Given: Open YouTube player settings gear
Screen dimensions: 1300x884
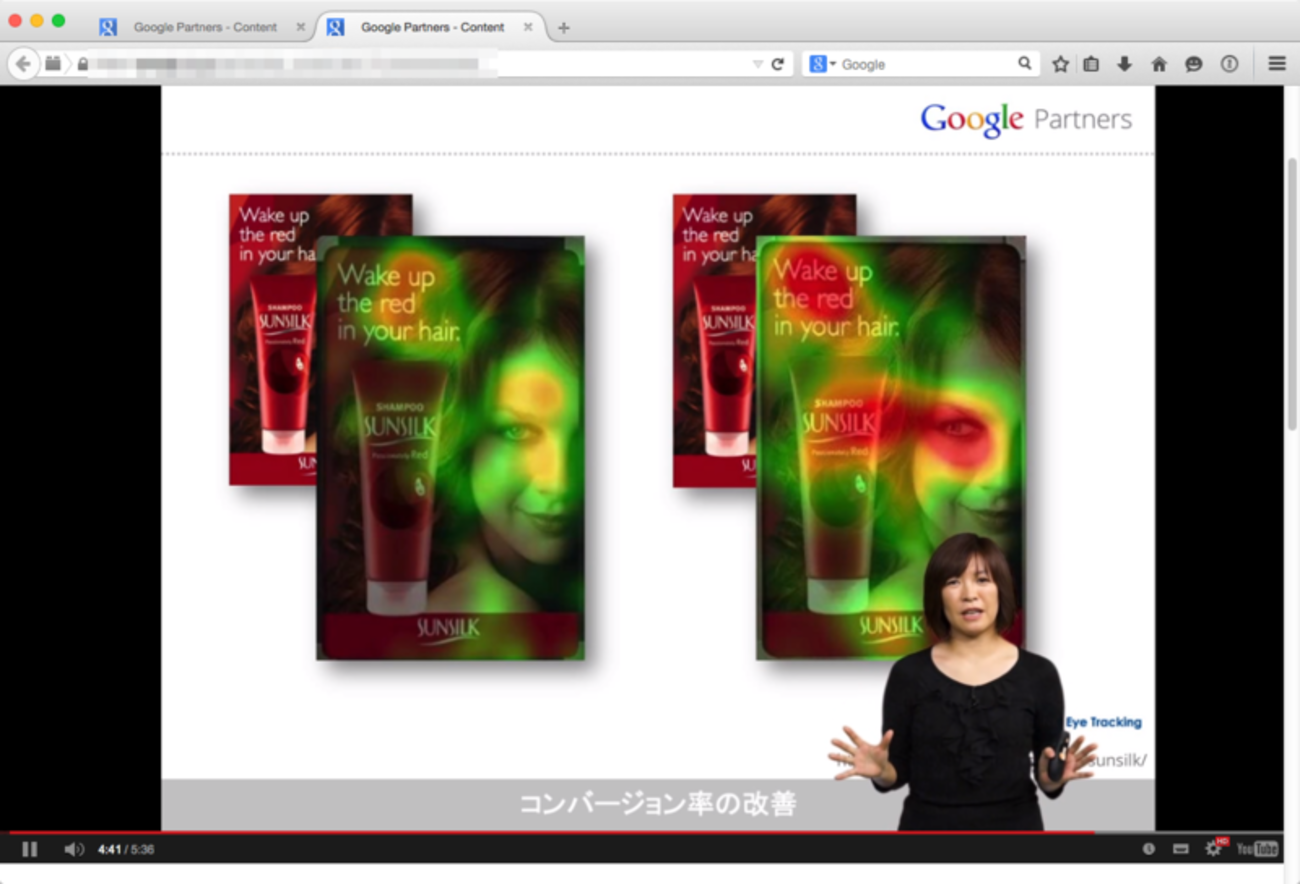Looking at the screenshot, I should [x=1214, y=848].
